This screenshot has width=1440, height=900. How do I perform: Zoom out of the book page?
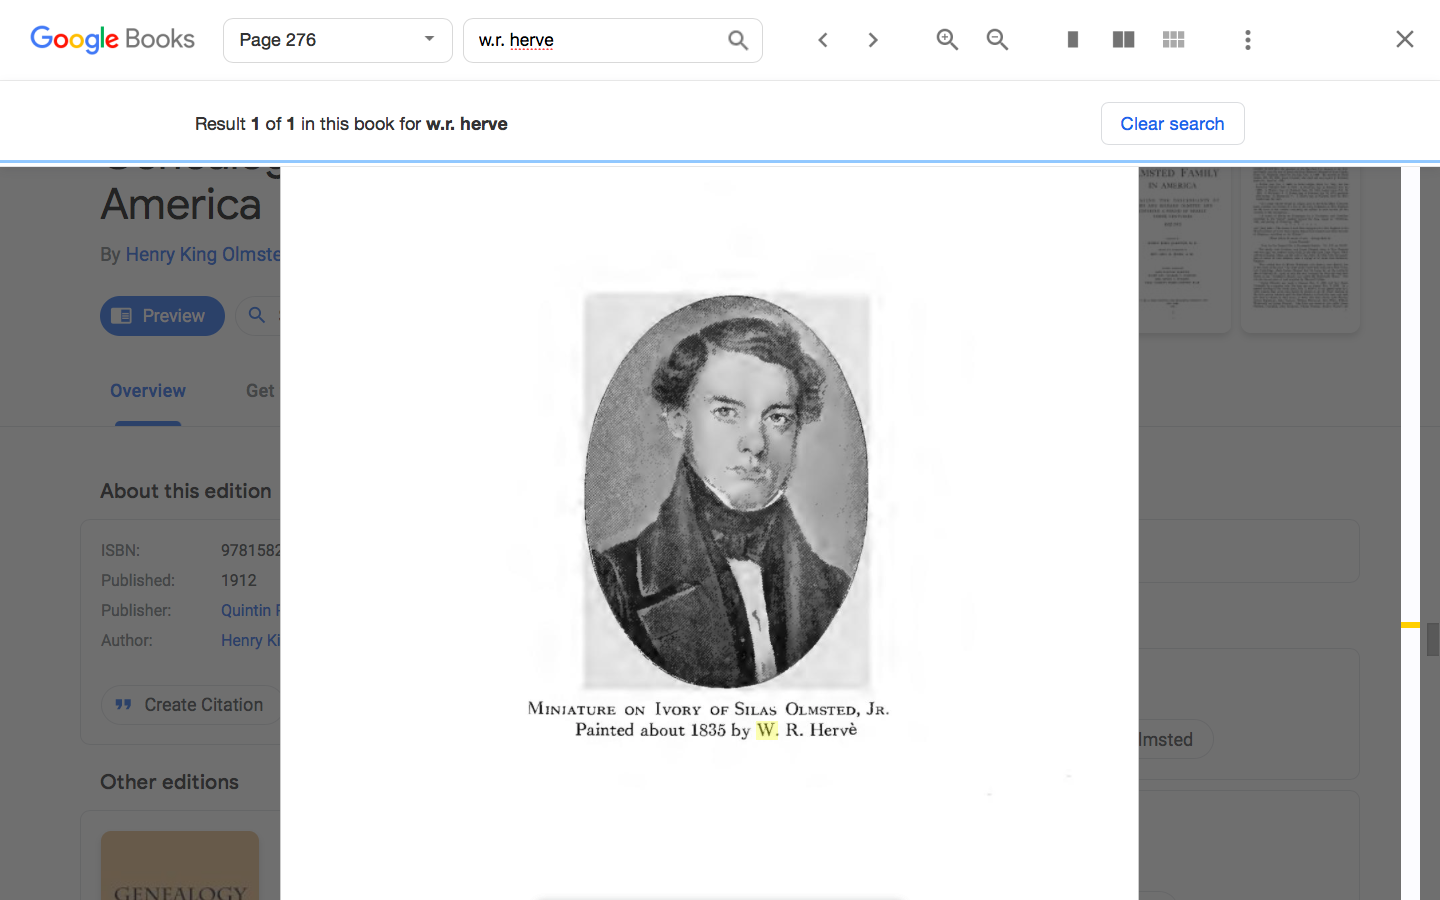(x=997, y=40)
